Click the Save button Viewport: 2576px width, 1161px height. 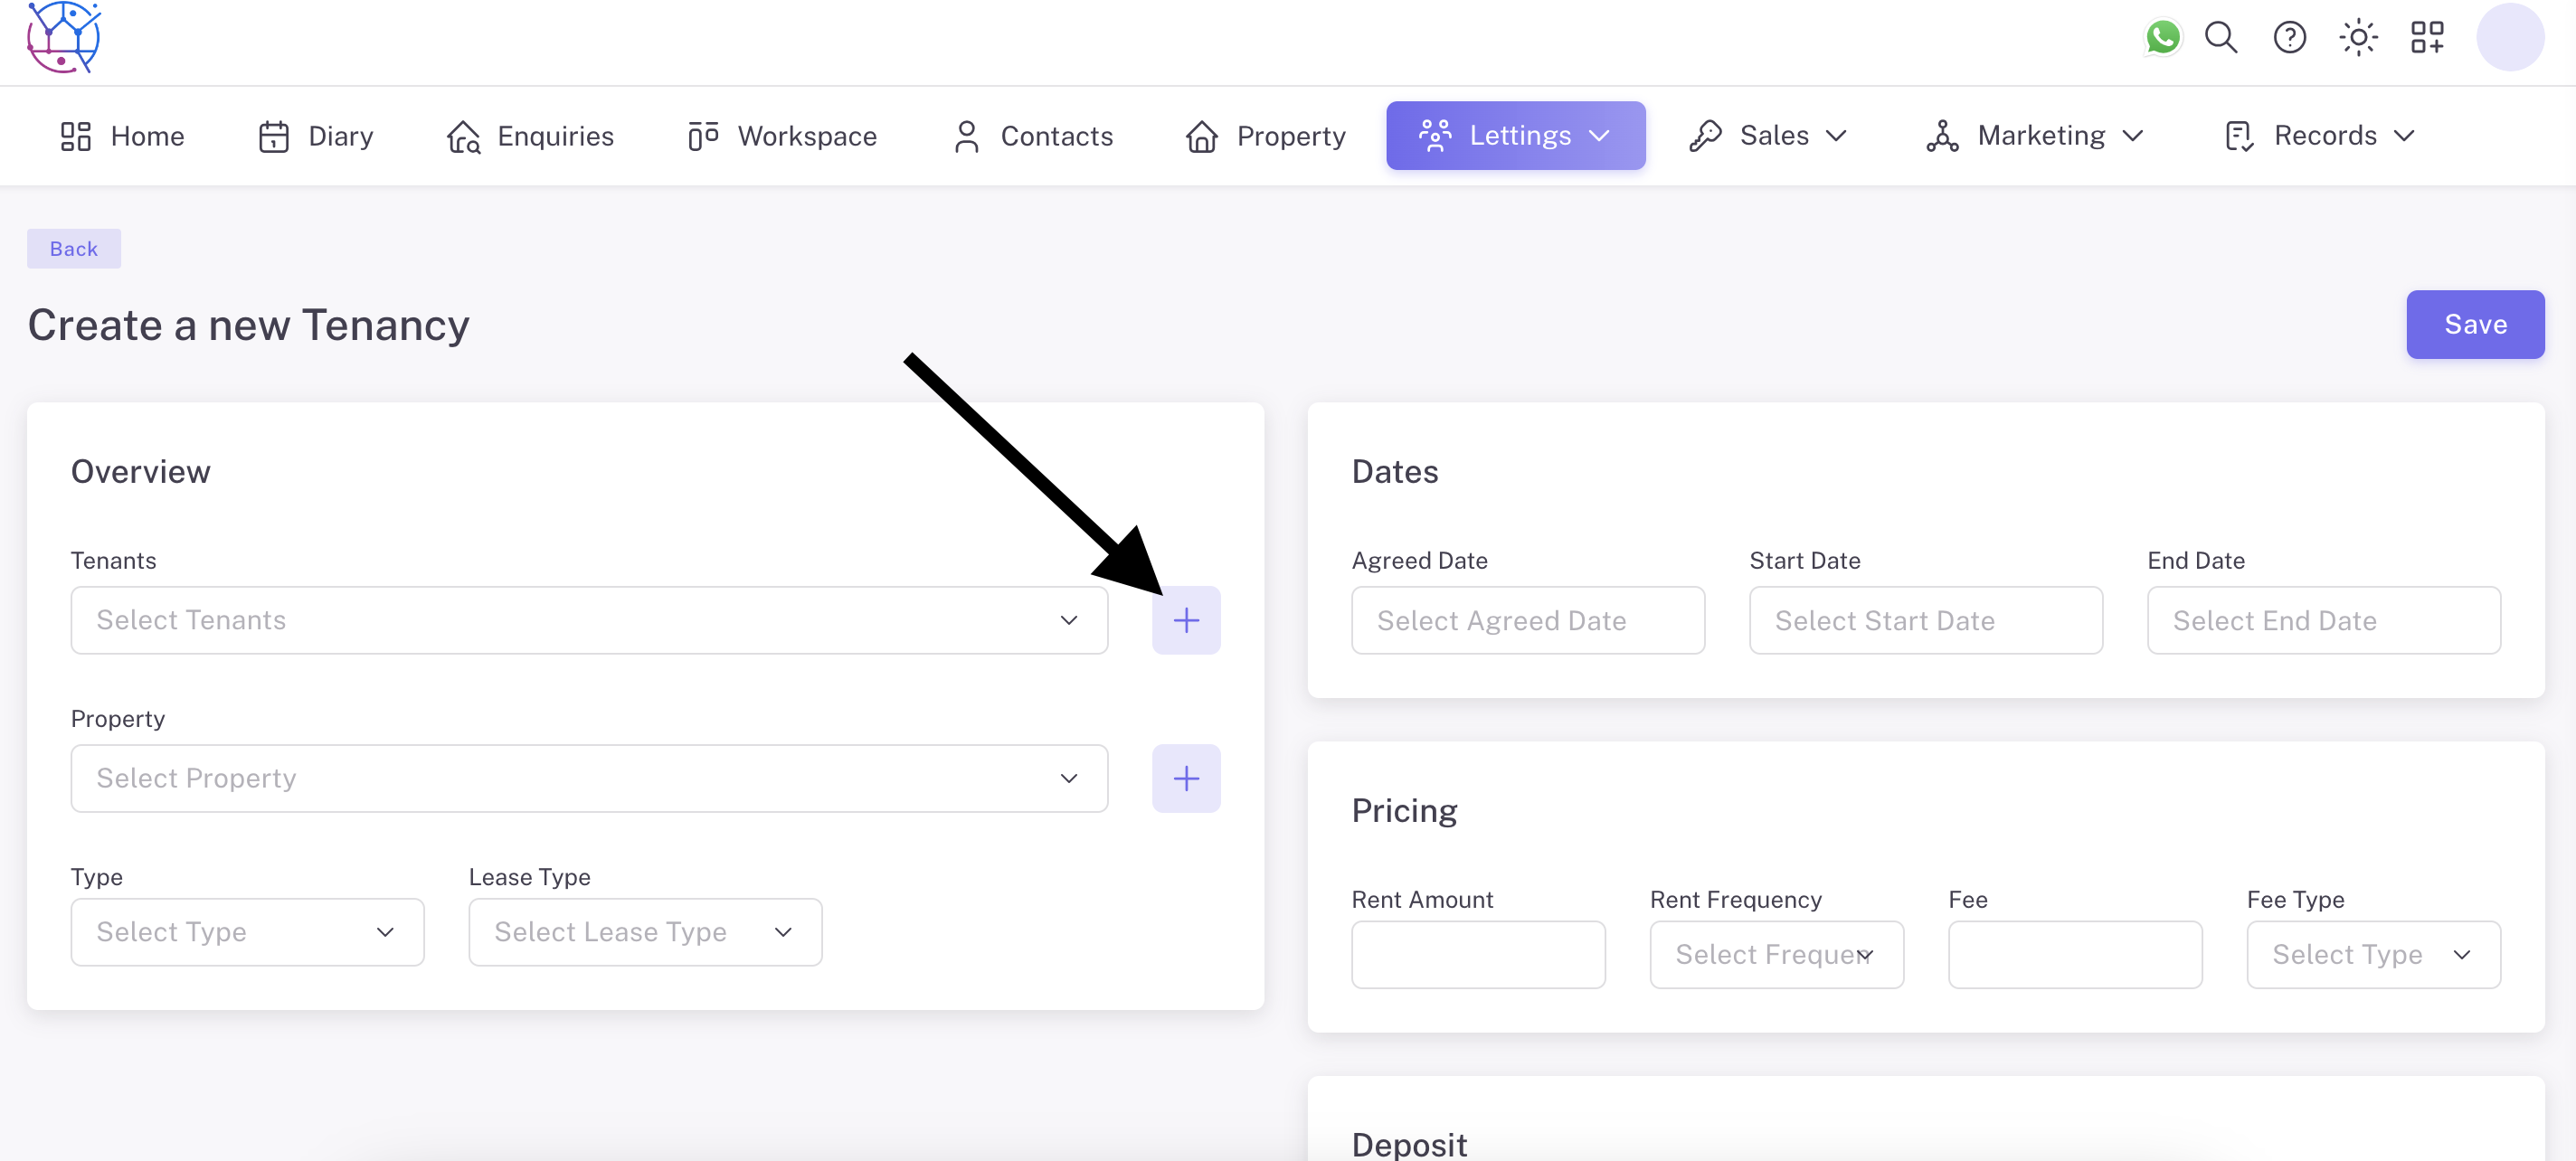tap(2475, 324)
